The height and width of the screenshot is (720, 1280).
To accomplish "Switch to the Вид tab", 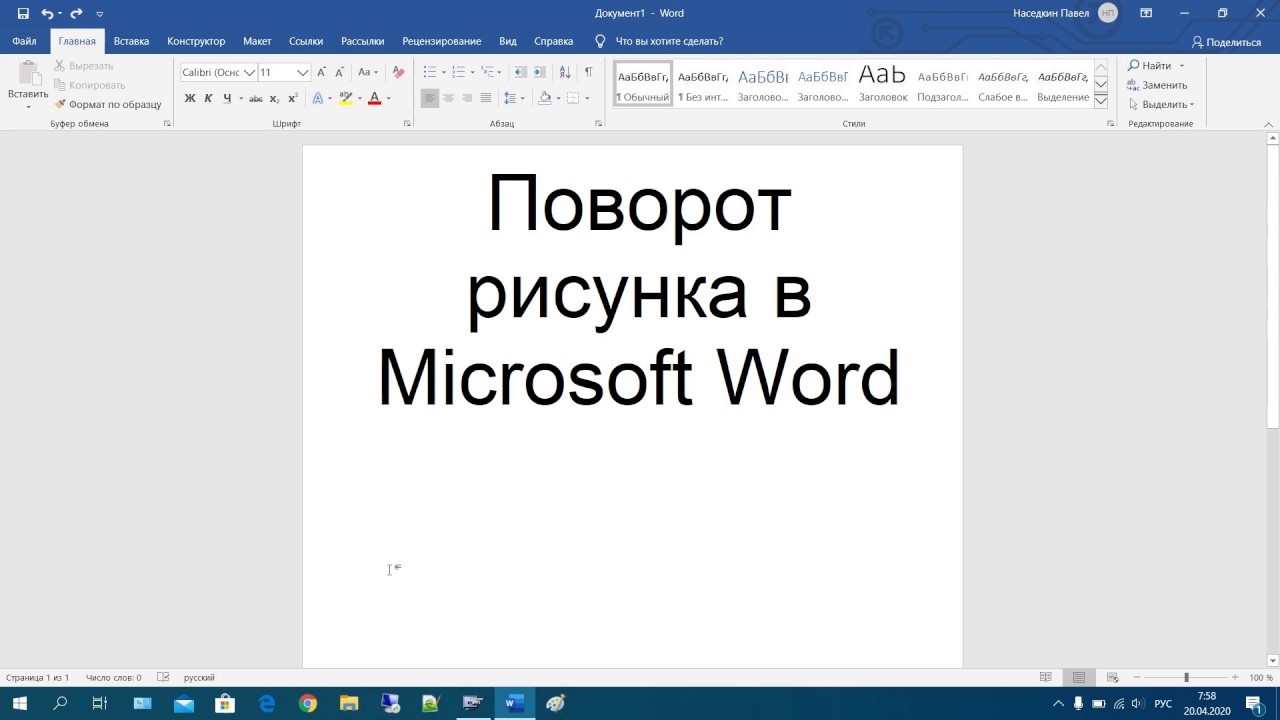I will pos(508,41).
